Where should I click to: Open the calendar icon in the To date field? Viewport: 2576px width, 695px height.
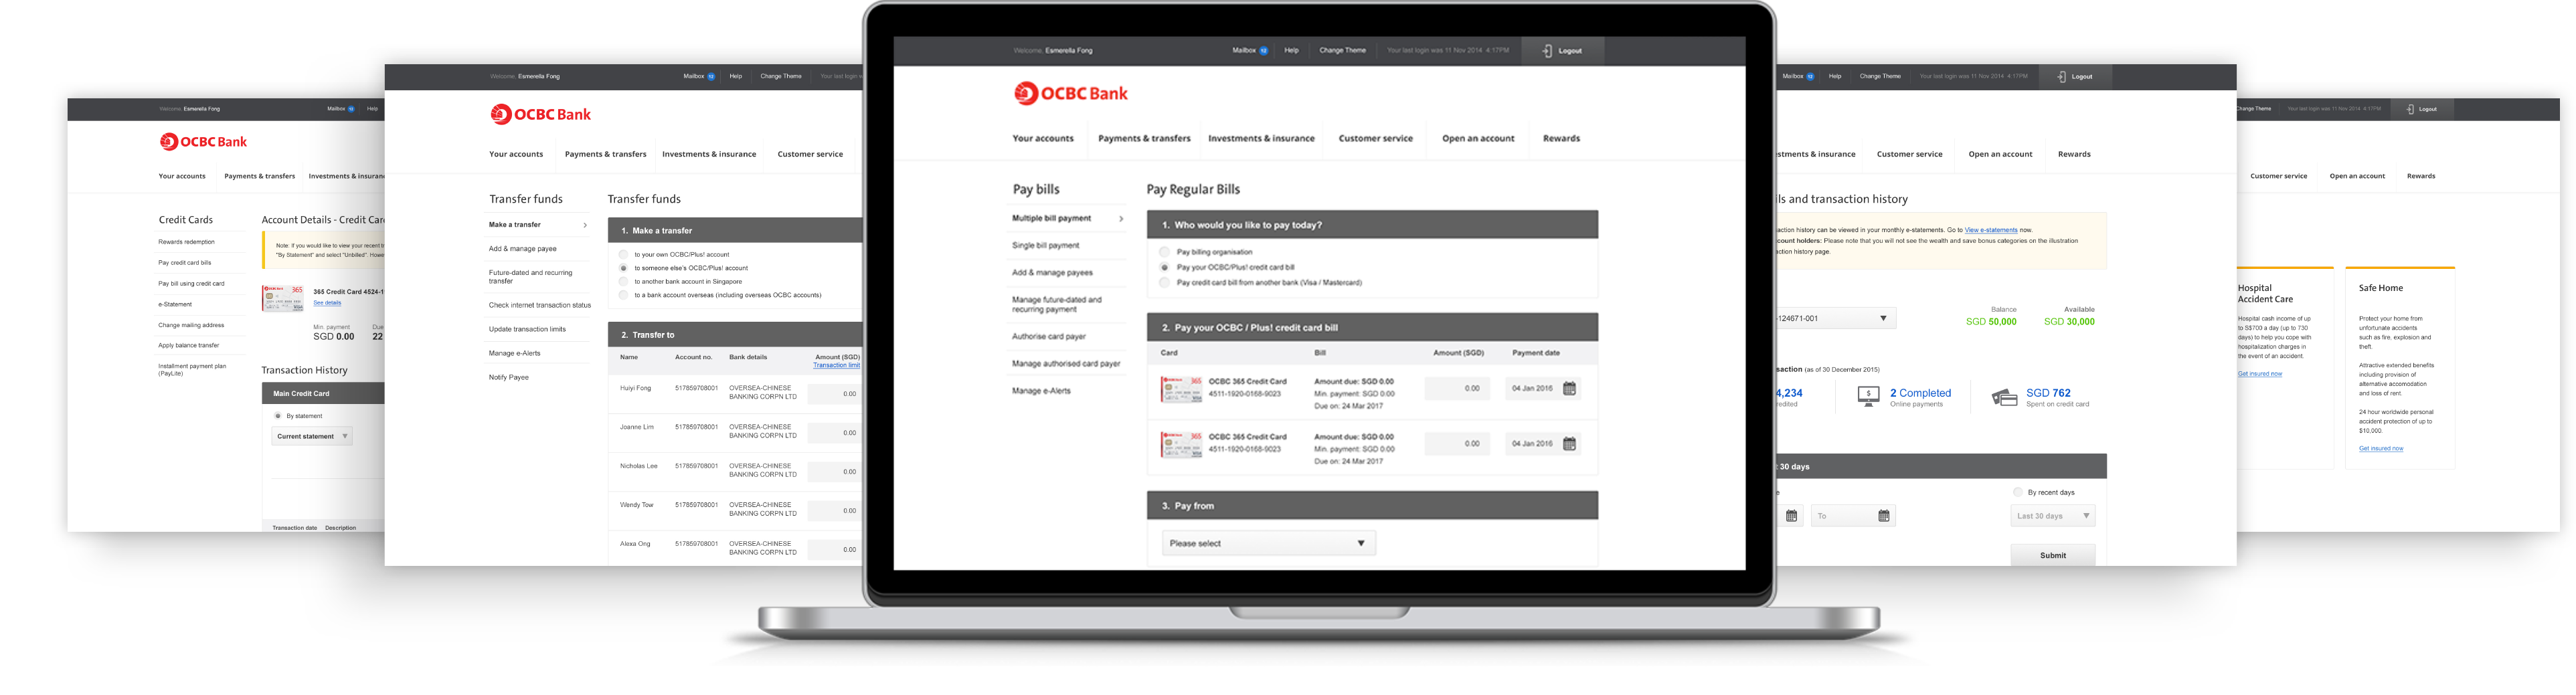point(1883,516)
